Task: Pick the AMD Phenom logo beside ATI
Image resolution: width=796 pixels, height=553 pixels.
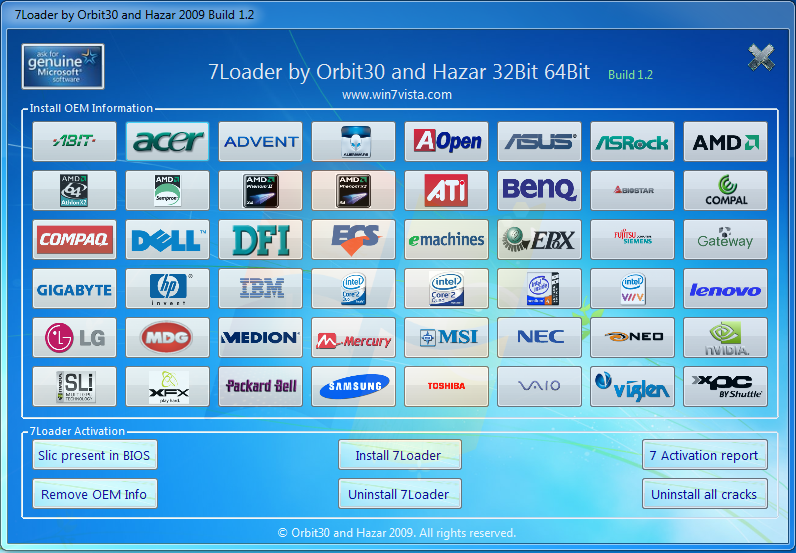Action: tap(353, 190)
